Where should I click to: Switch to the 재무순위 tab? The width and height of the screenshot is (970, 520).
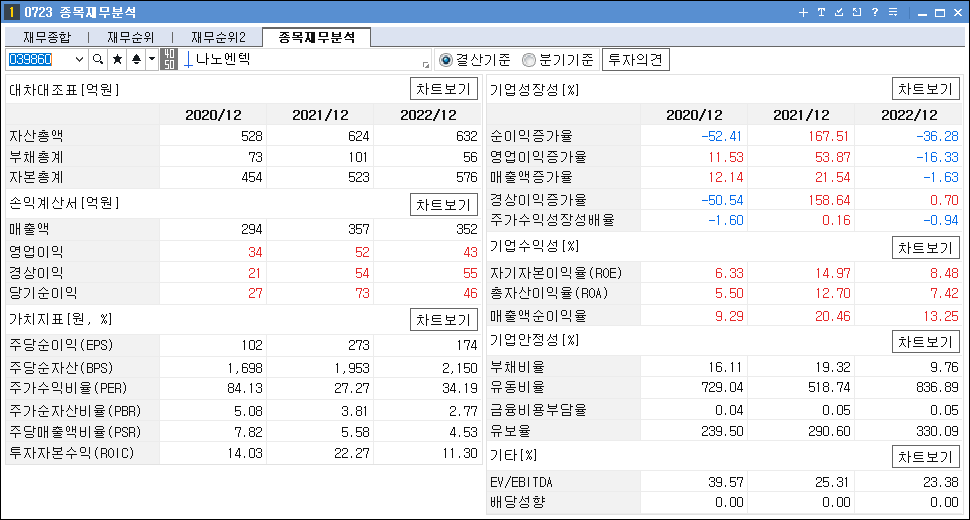[x=131, y=38]
